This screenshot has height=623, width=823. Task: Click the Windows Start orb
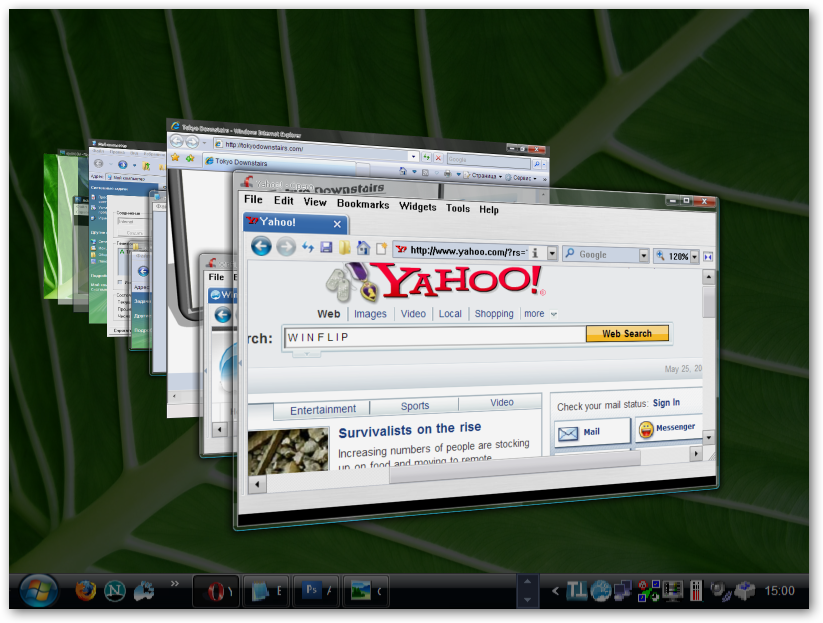pos(39,591)
